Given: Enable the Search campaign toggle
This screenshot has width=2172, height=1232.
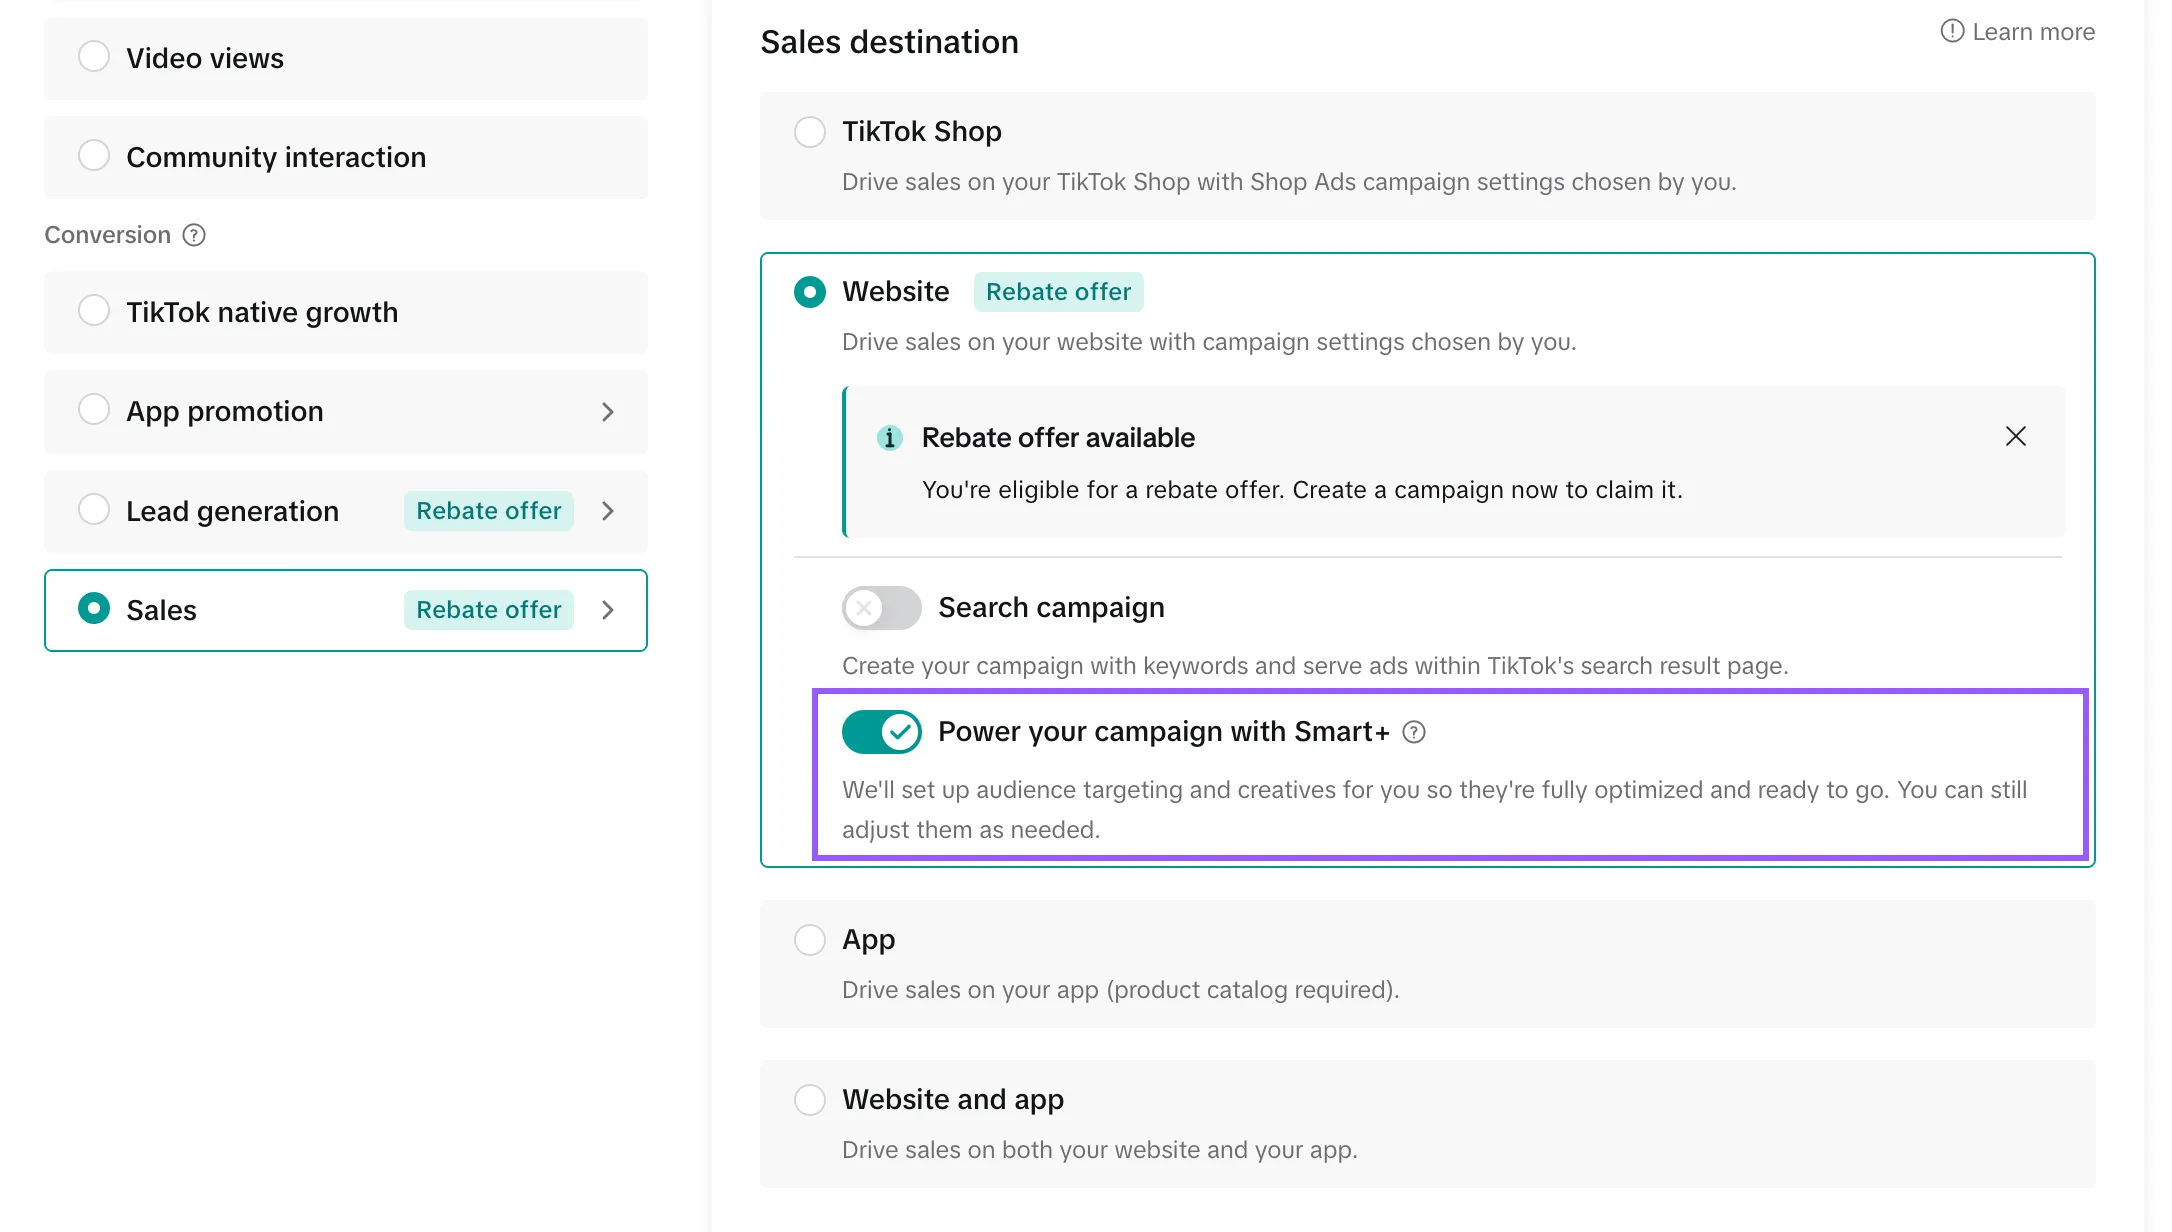Looking at the screenshot, I should [881, 608].
